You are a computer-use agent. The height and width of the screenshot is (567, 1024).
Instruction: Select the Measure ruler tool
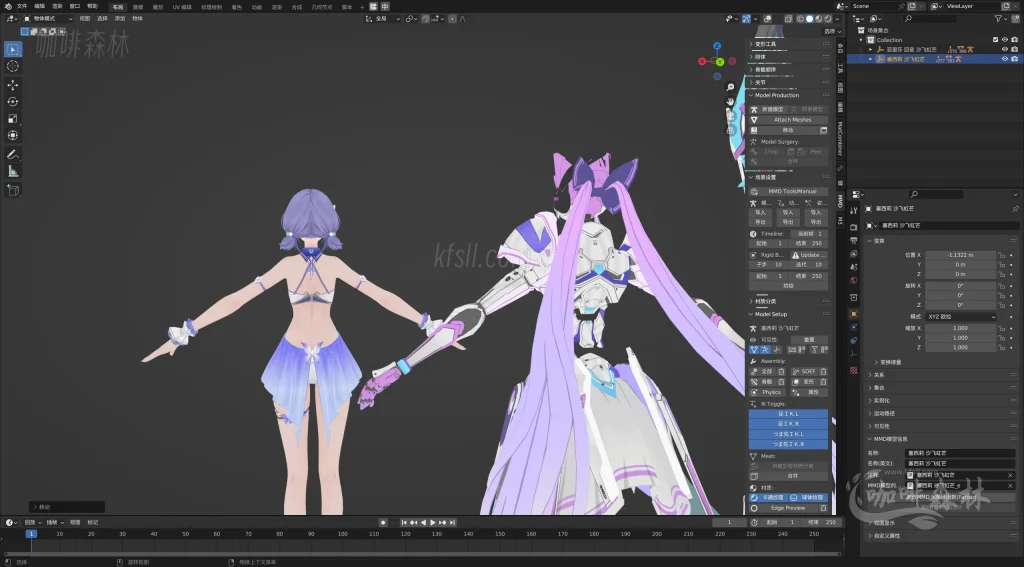(12, 171)
